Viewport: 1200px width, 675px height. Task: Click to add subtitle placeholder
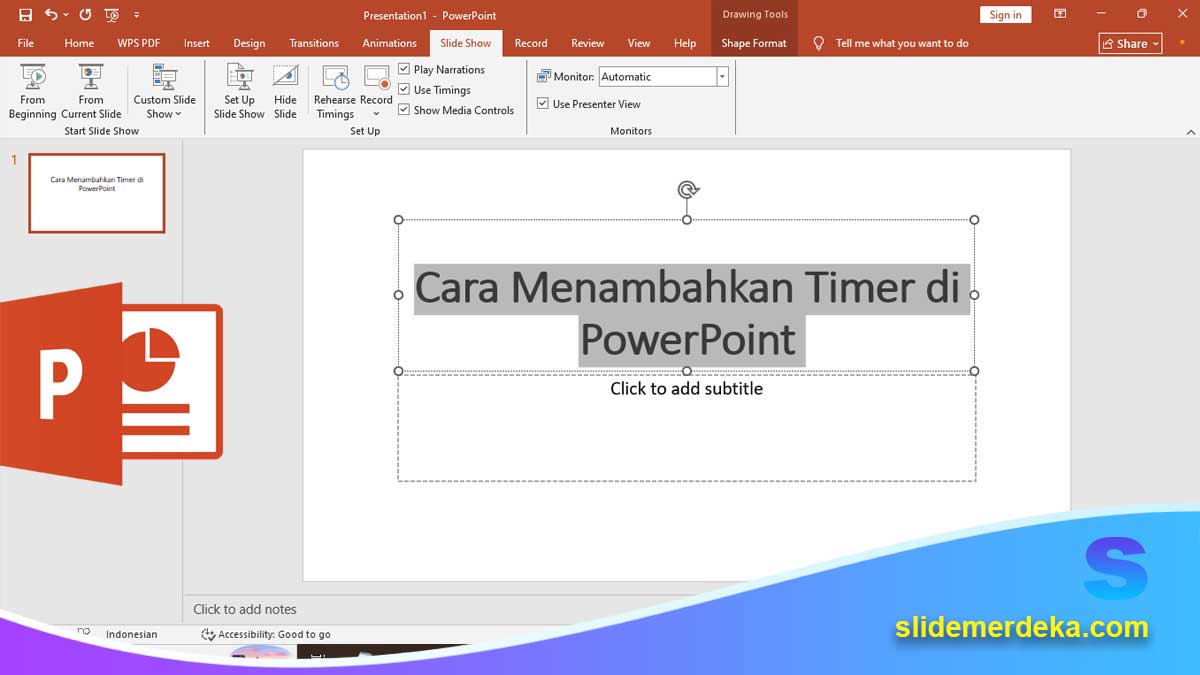coord(687,426)
